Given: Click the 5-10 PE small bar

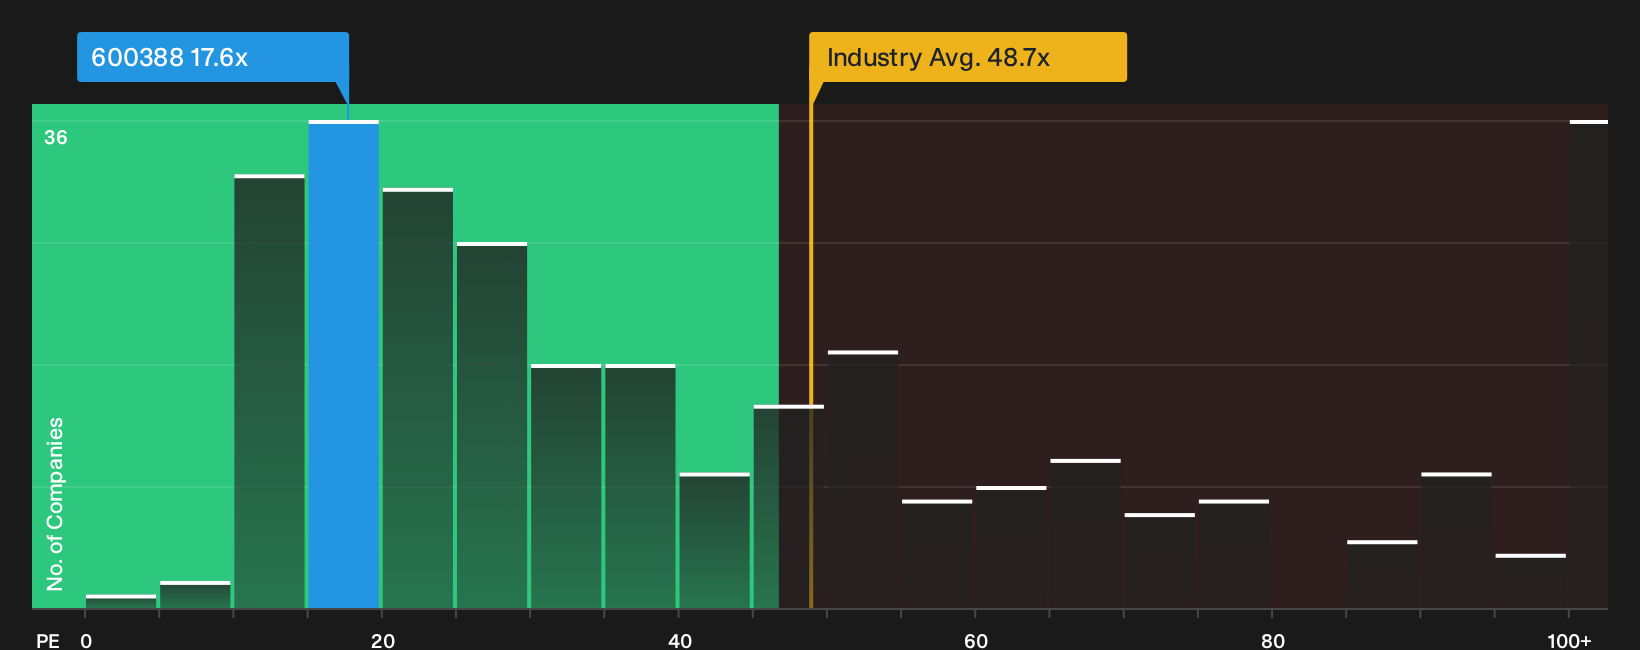Looking at the screenshot, I should [x=195, y=594].
